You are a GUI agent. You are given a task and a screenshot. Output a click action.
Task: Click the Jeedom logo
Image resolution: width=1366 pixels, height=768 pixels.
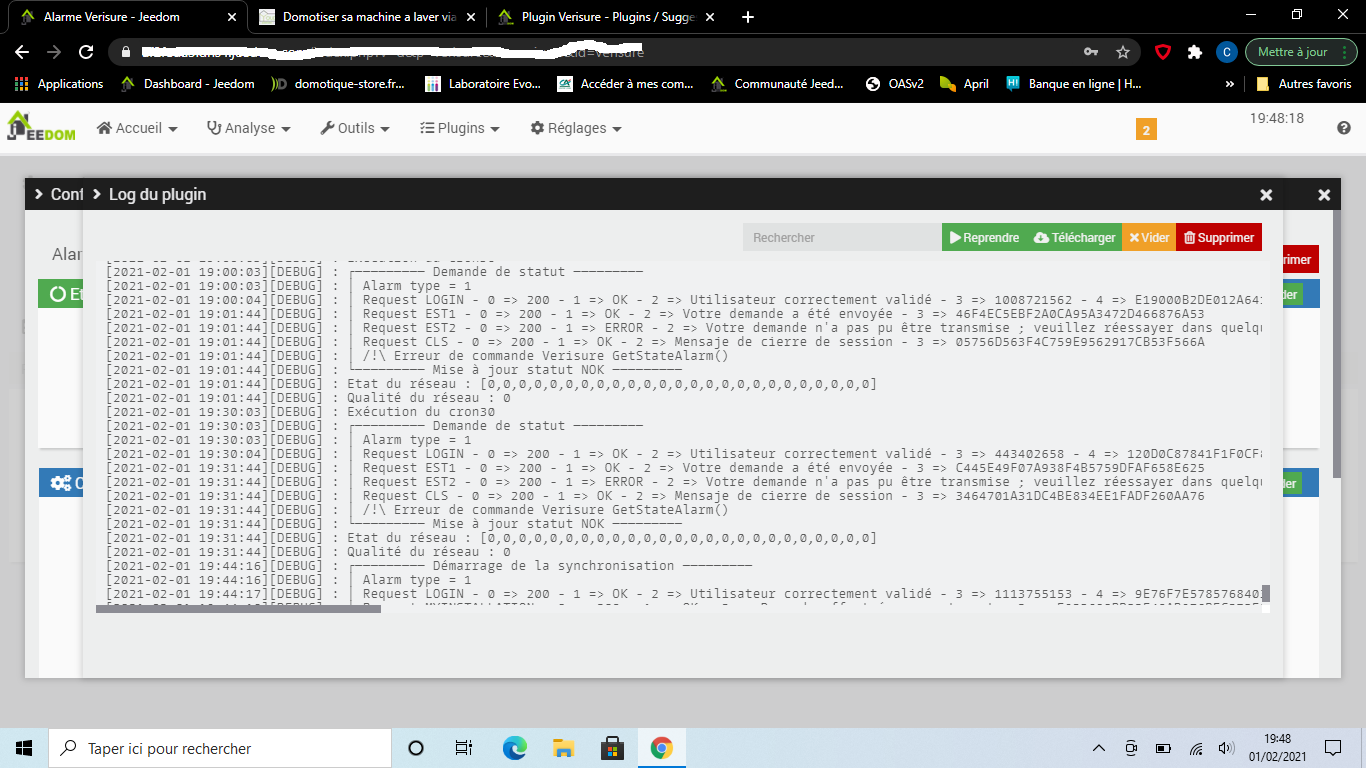(41, 127)
